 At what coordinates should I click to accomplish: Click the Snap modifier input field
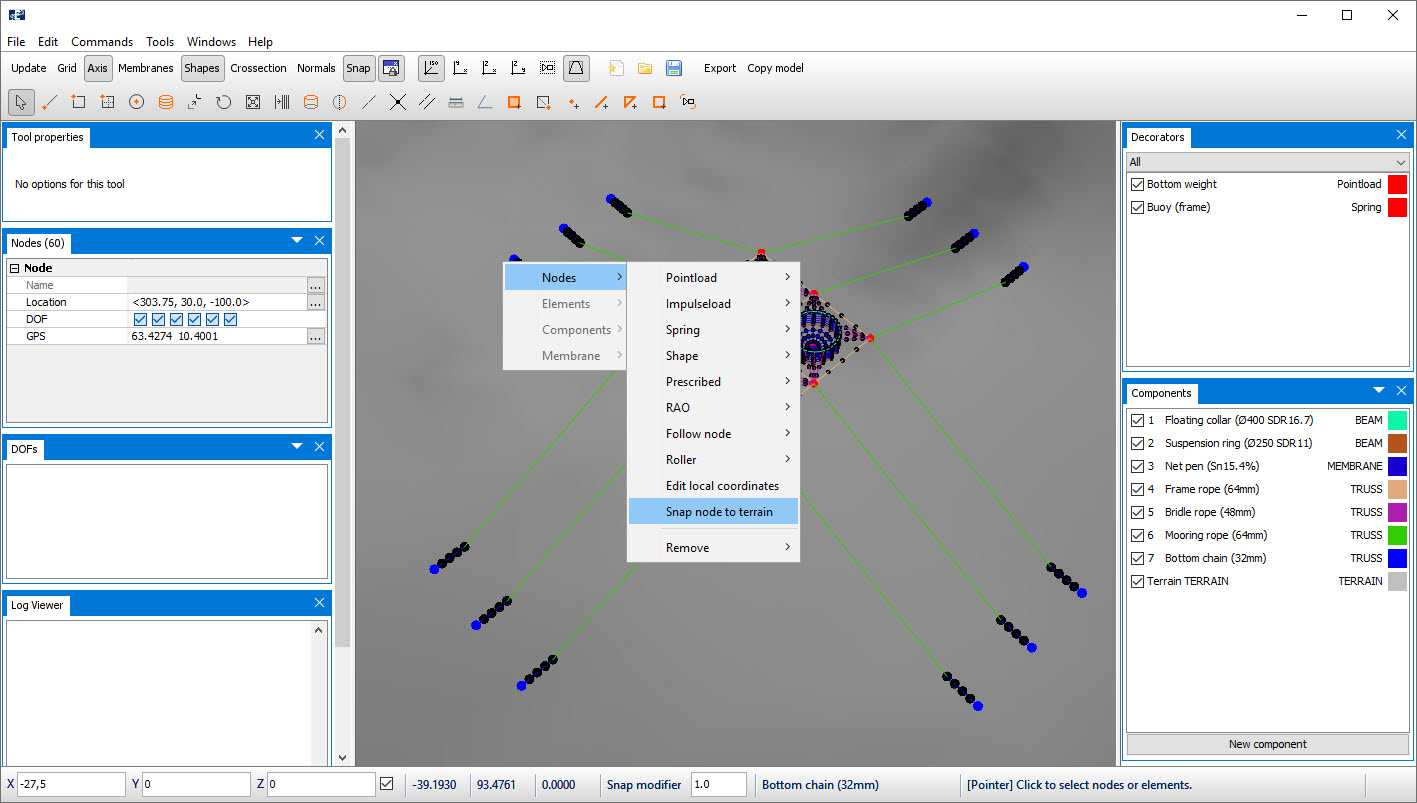tap(719, 785)
